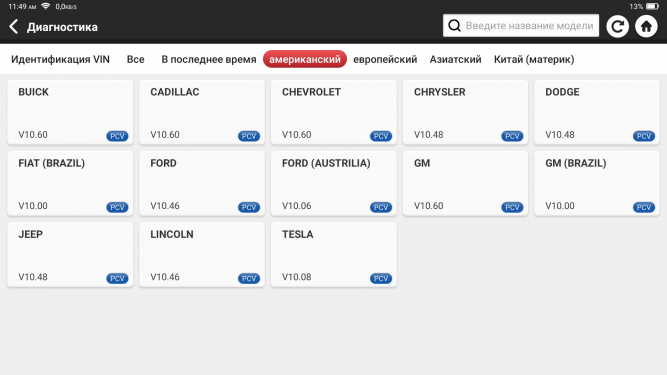
Task: Tap the PCV badge on BUICK
Action: (x=117, y=136)
